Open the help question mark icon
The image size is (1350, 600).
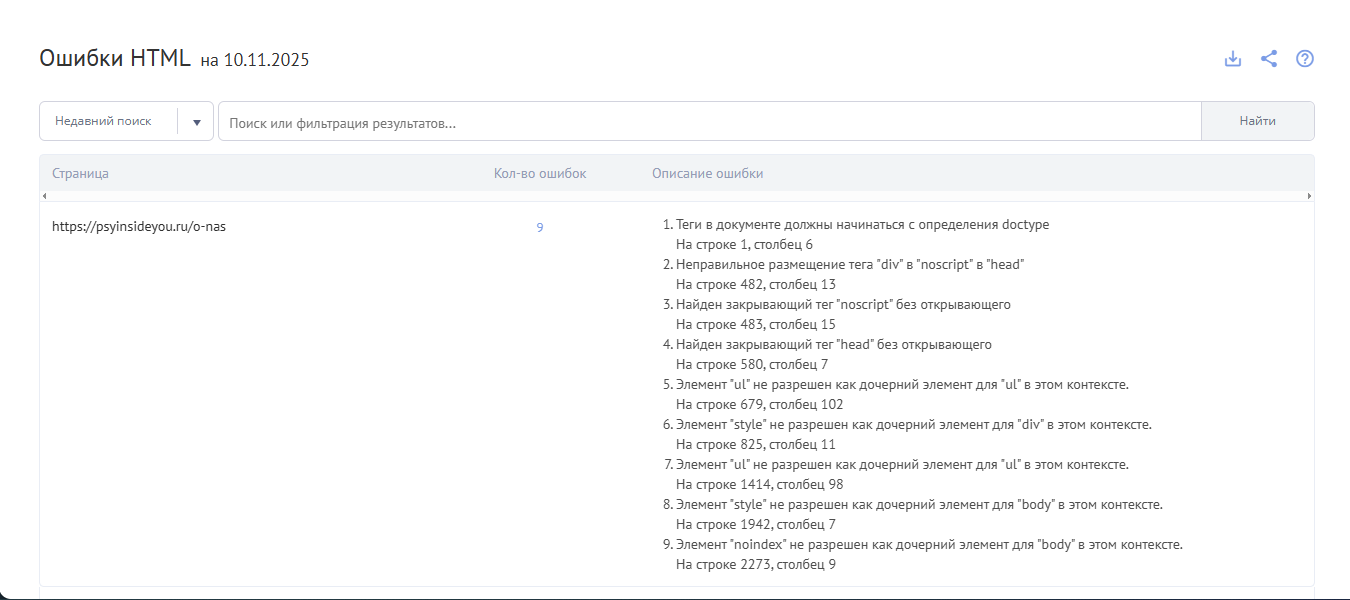click(x=1305, y=59)
